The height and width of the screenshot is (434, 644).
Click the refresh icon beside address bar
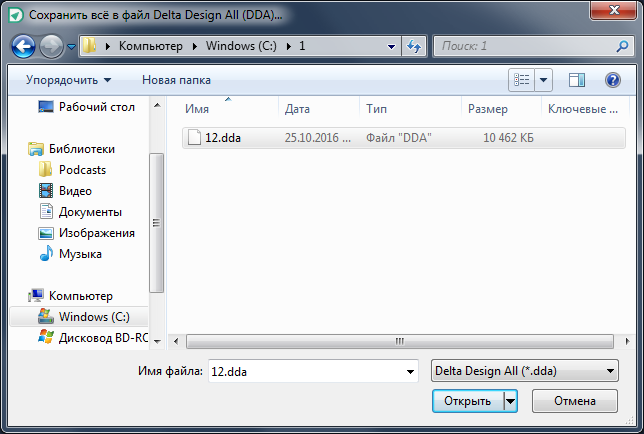coord(414,46)
